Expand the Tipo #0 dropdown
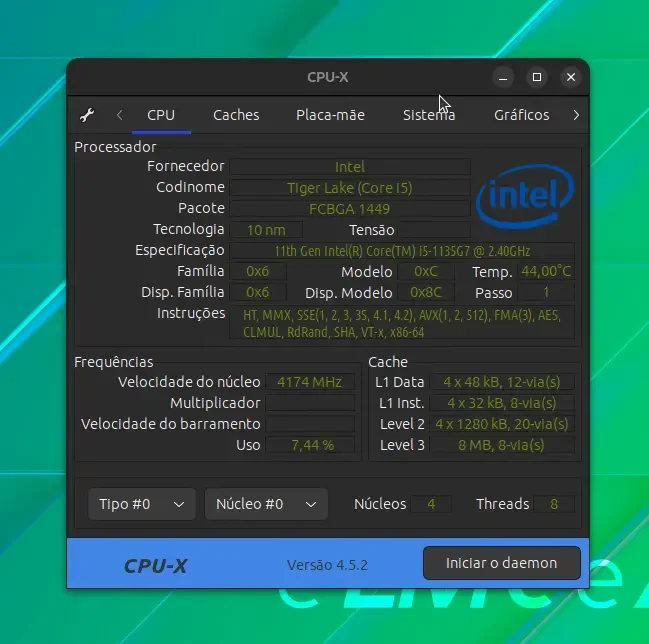Screen dimensions: 649x644 tap(142, 504)
